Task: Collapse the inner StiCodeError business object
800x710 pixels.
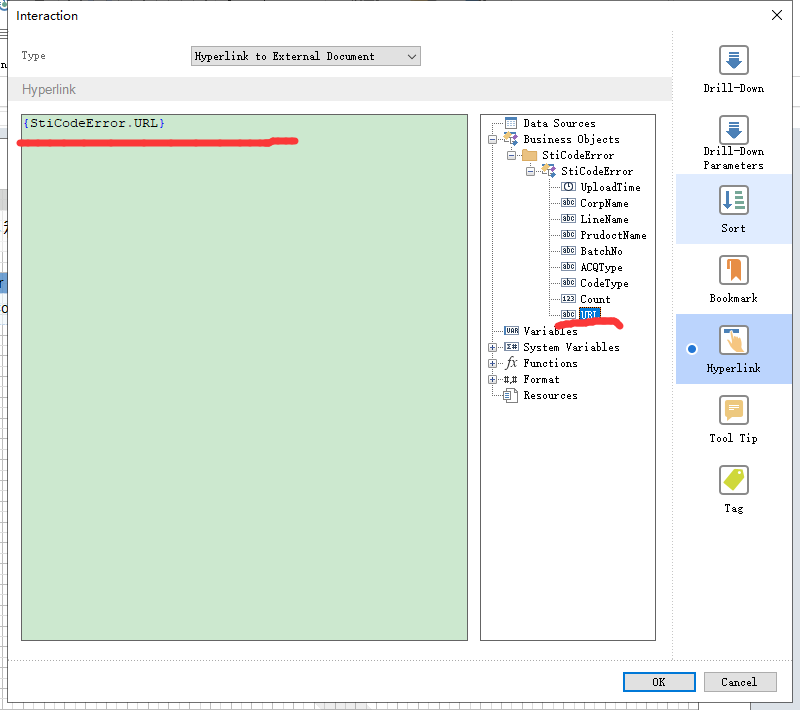Action: pos(531,171)
